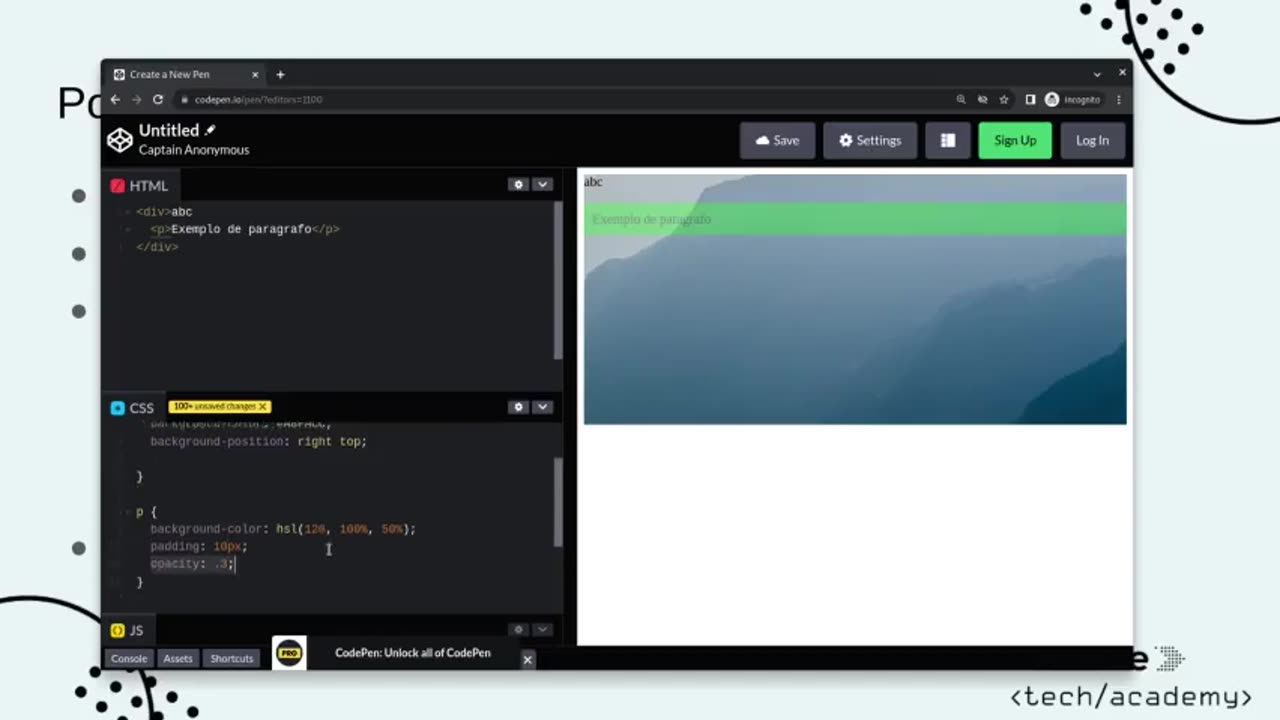
Task: Bookmark this tab with star icon
Action: pyautogui.click(x=1004, y=100)
